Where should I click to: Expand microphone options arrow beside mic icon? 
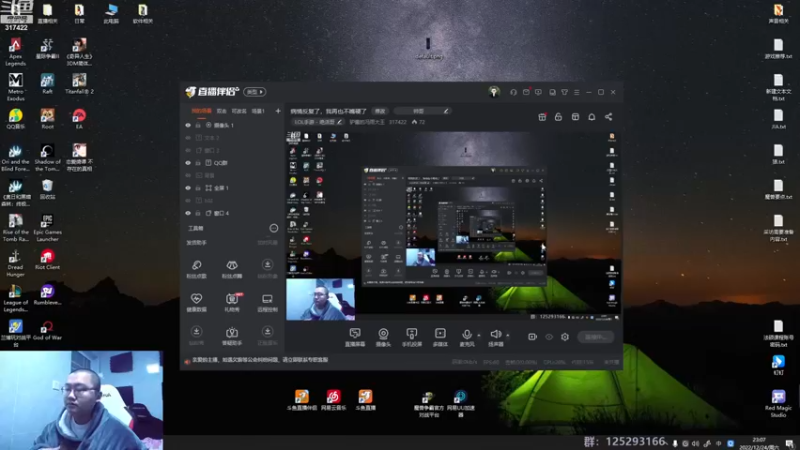(x=479, y=335)
